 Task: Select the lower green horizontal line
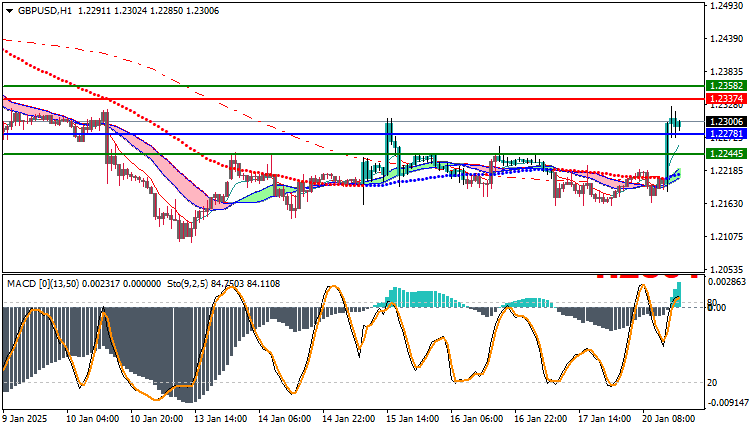tap(354, 154)
